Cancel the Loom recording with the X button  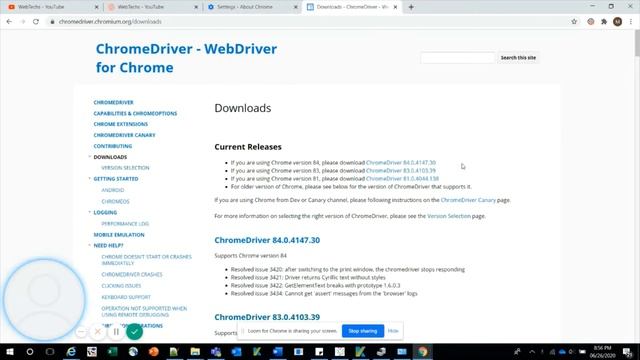pos(98,332)
